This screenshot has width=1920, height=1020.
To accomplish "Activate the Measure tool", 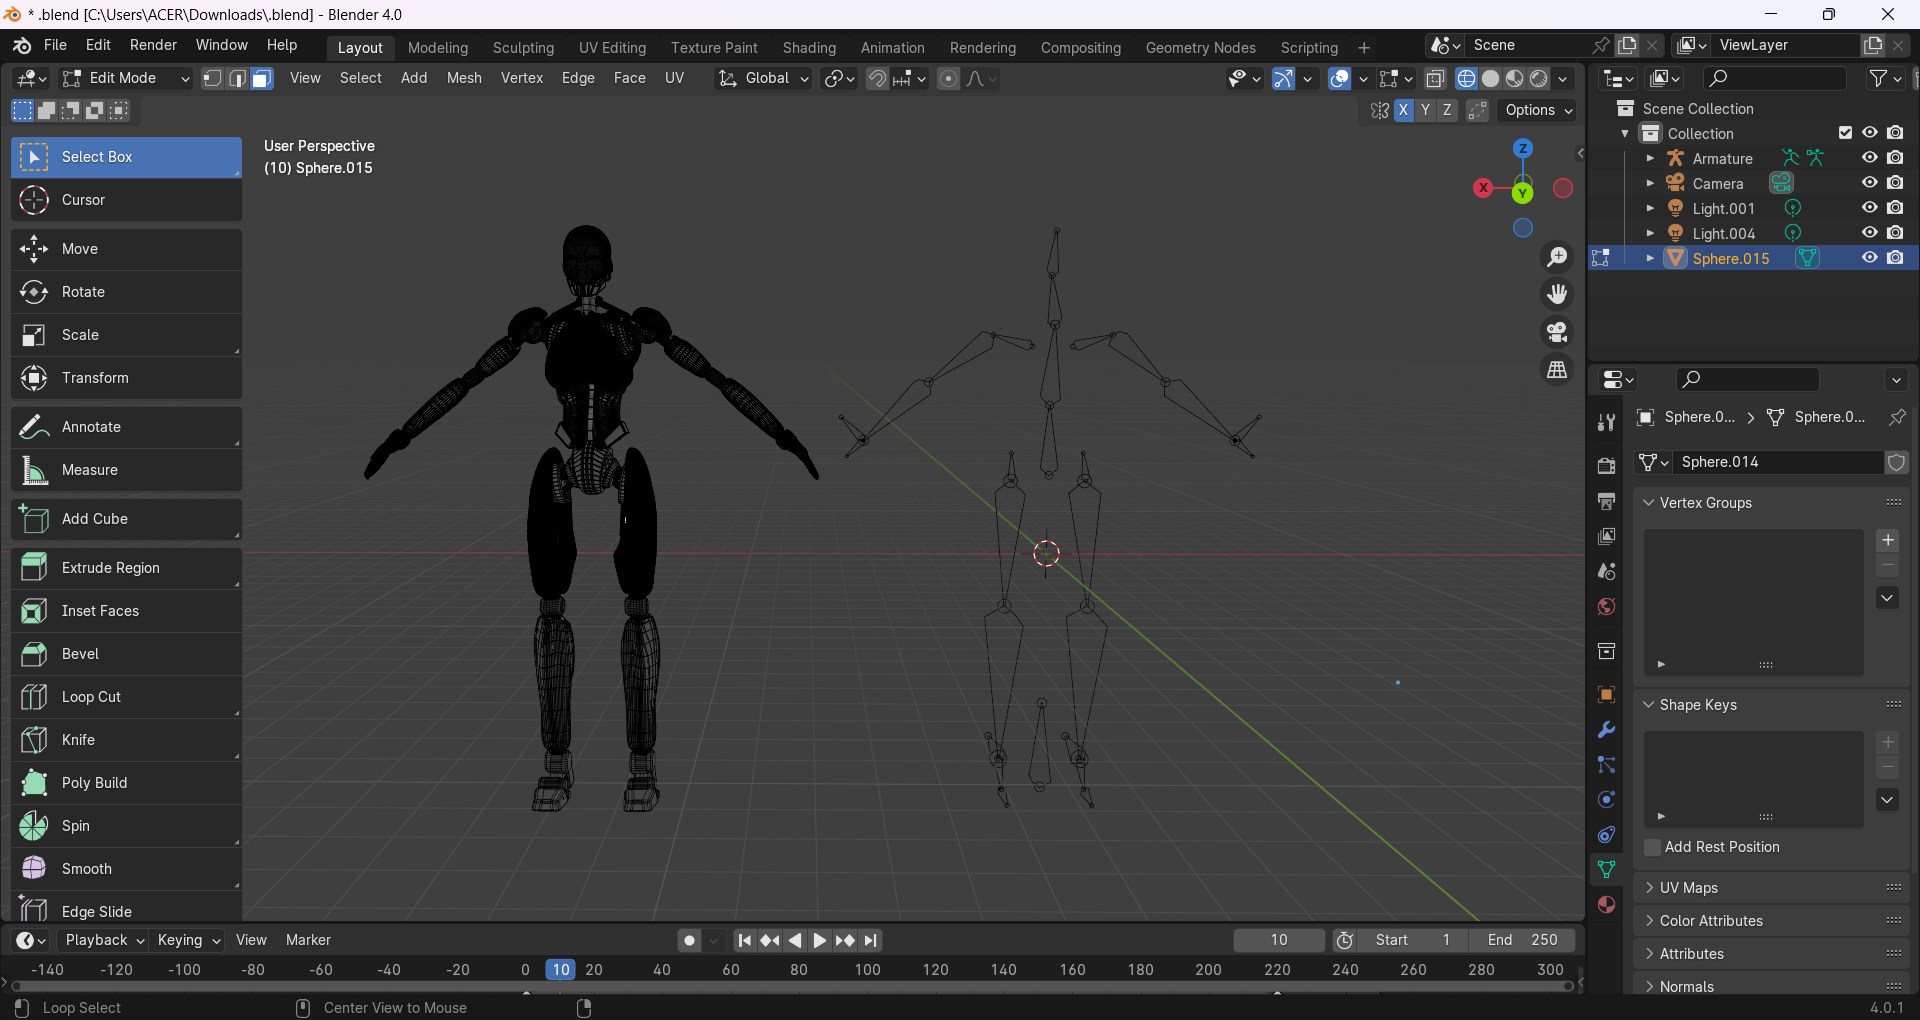I will point(126,470).
